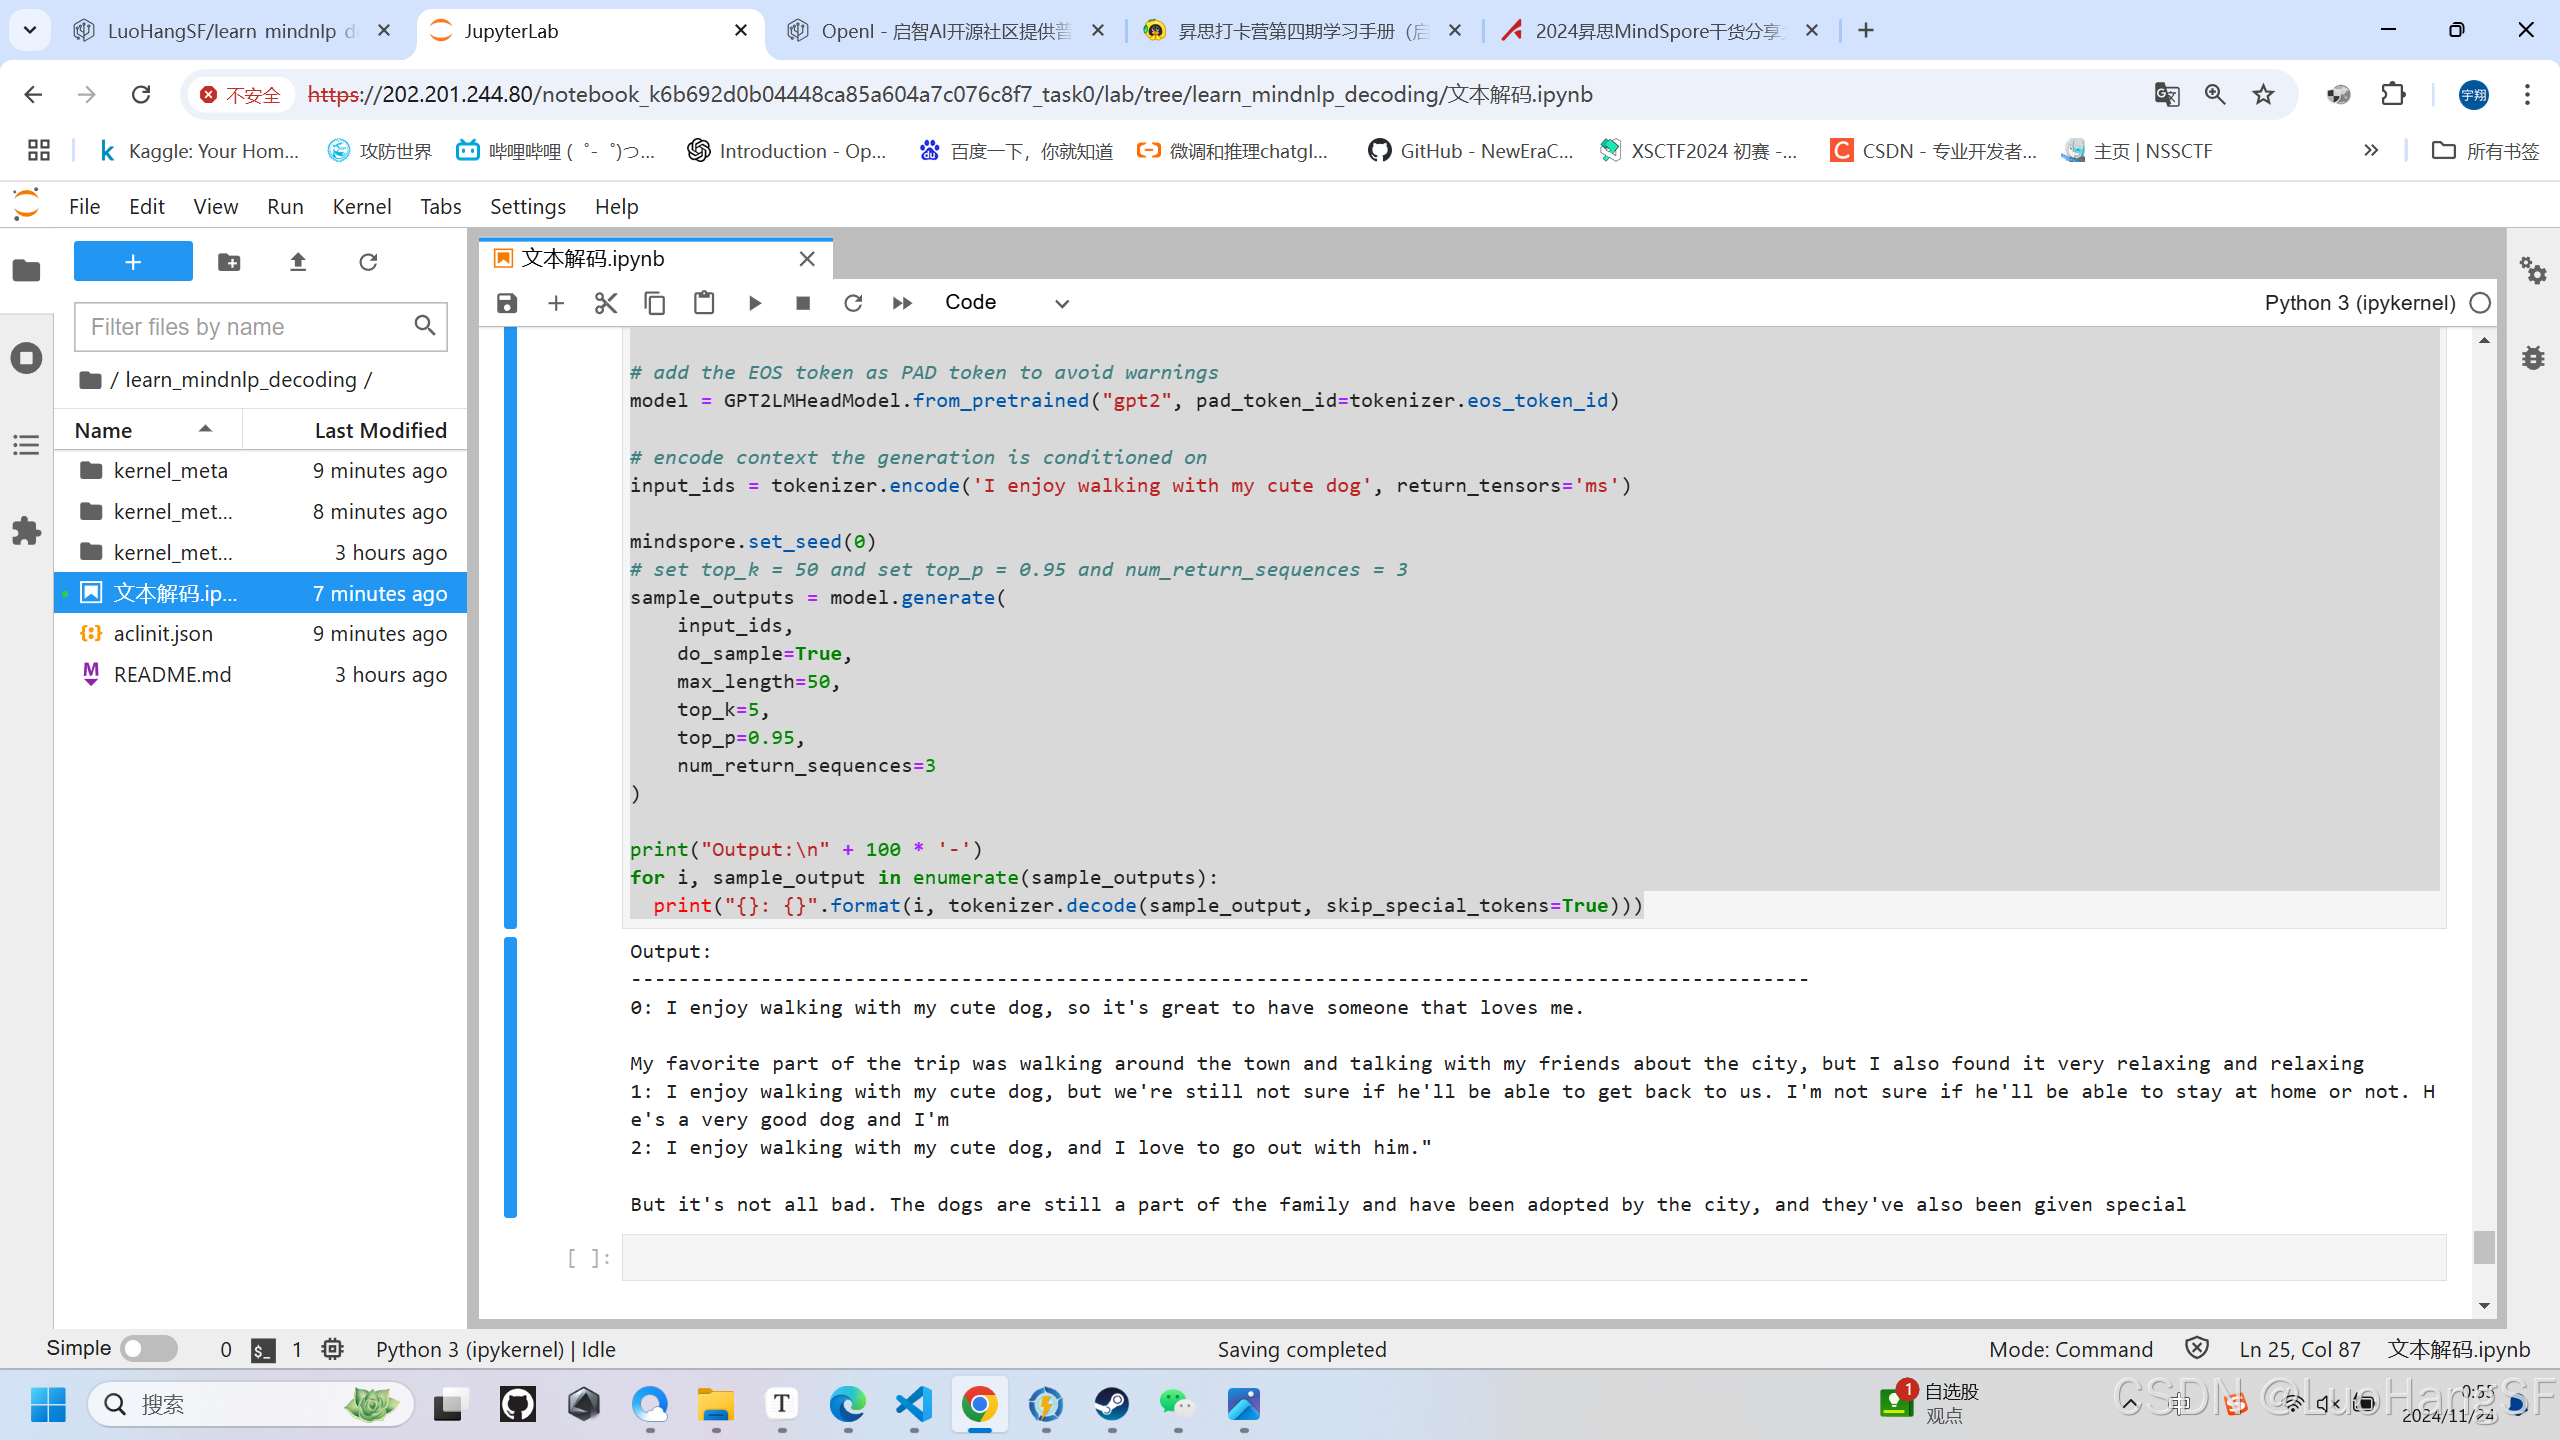Click notebook trust shield status icon
Image resolution: width=2560 pixels, height=1440 pixels.
pos(2197,1349)
